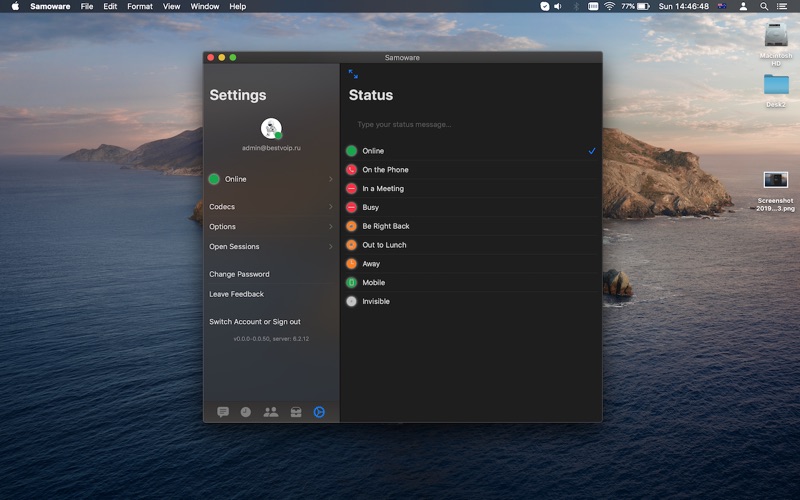Screen dimensions: 800x500
Task: Click green Online status icon in list
Action: (351, 151)
